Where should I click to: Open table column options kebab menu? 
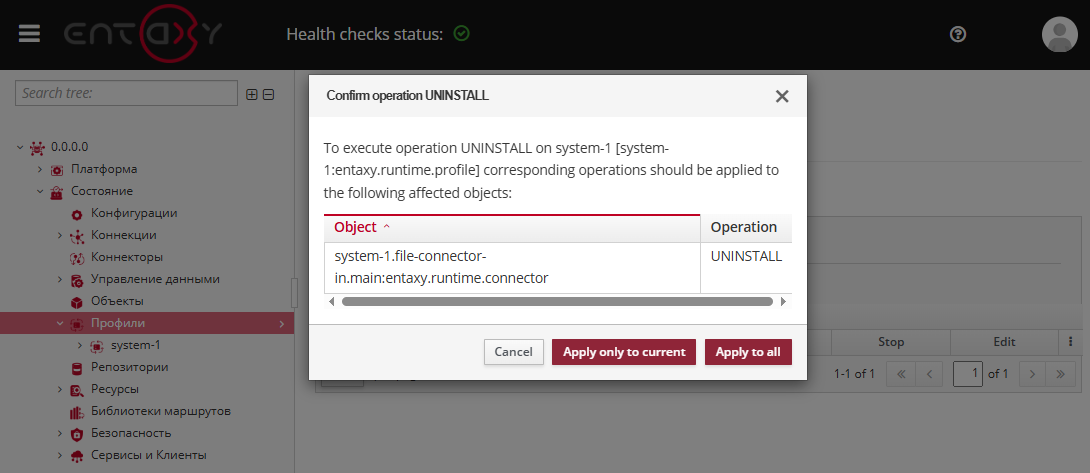pos(1071,342)
